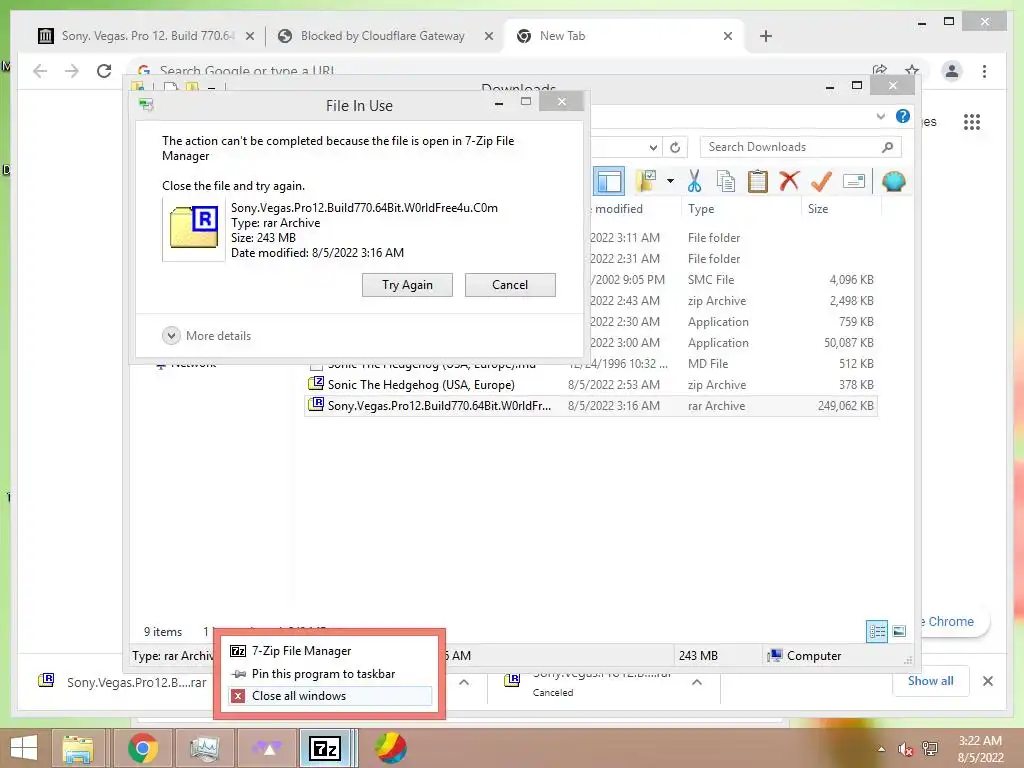This screenshot has height=768, width=1024.
Task: Open File Explorer from the taskbar
Action: (78, 748)
